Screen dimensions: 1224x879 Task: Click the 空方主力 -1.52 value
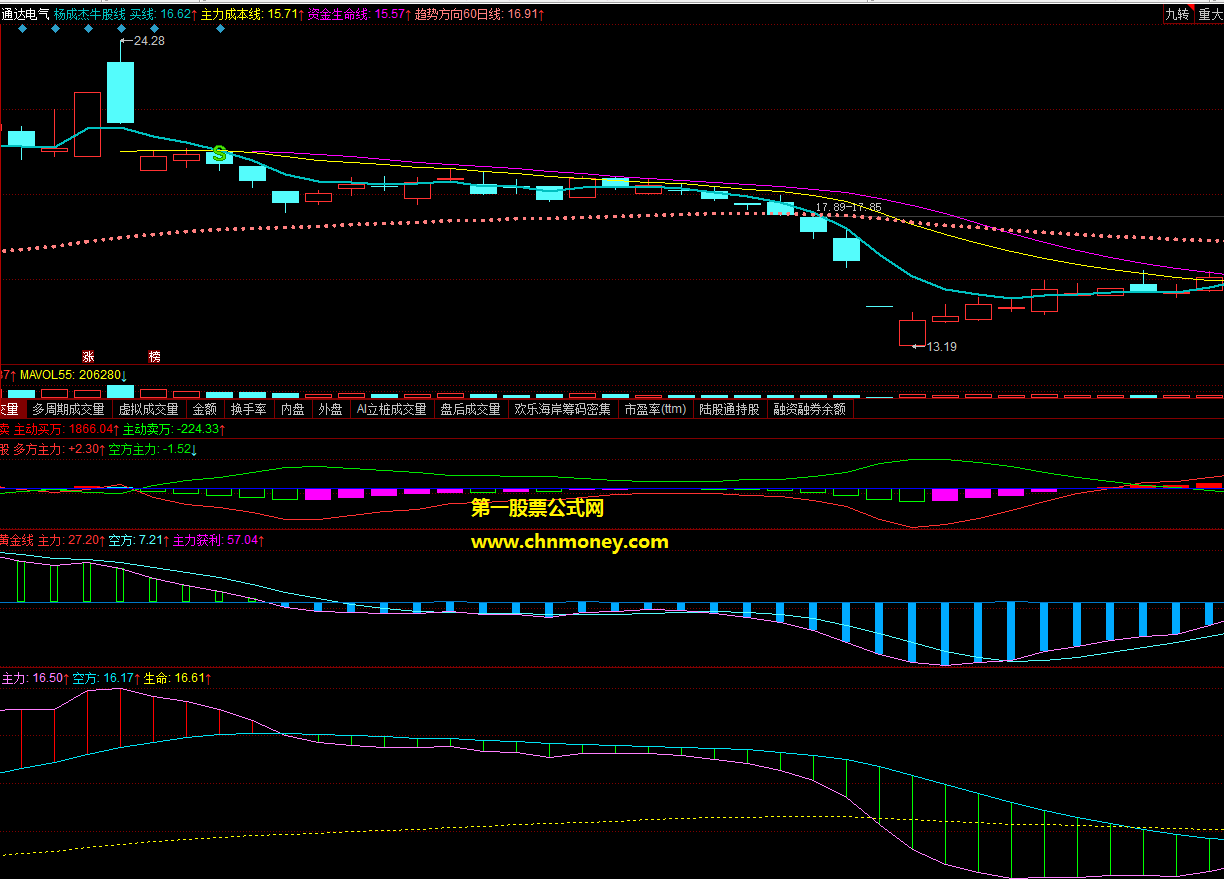pyautogui.click(x=153, y=450)
